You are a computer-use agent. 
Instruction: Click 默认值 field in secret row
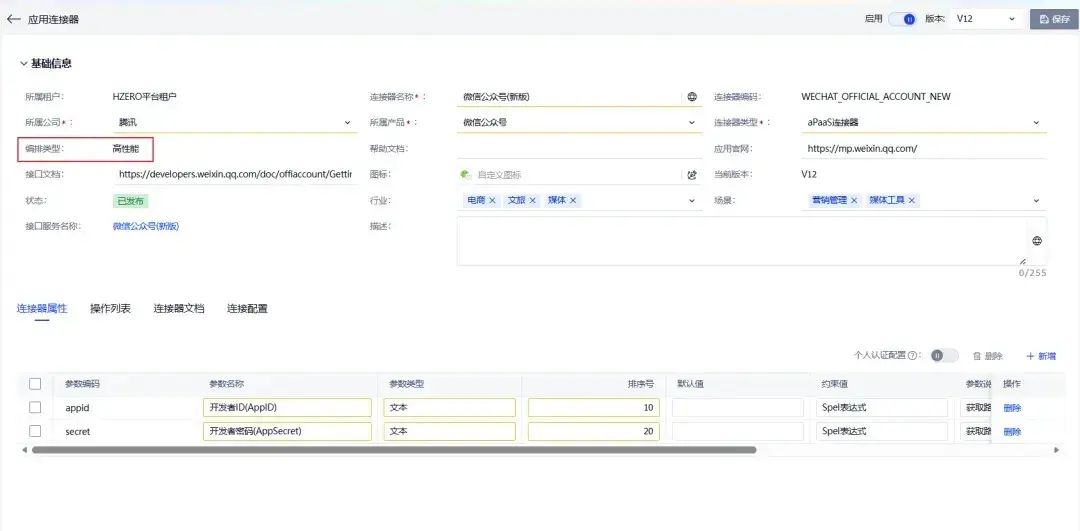click(x=738, y=432)
